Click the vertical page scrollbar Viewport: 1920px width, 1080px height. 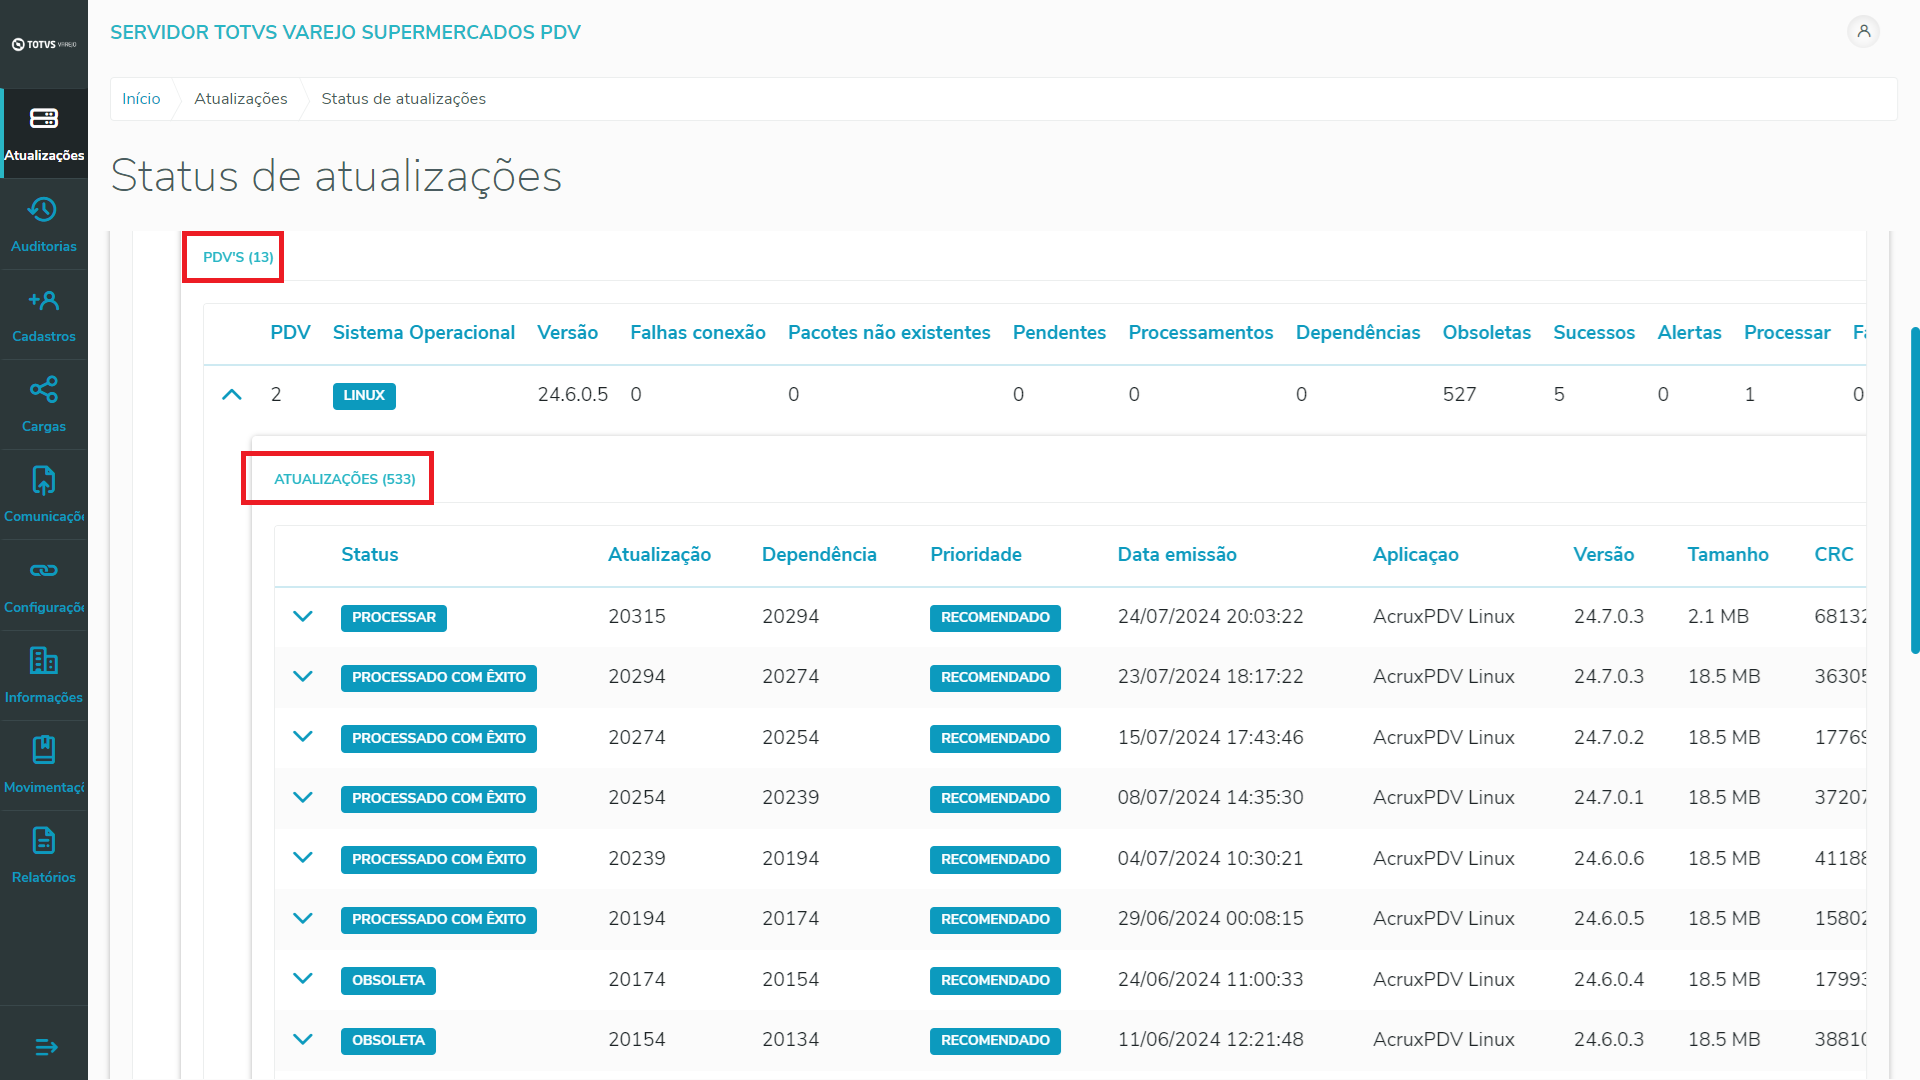(1914, 490)
